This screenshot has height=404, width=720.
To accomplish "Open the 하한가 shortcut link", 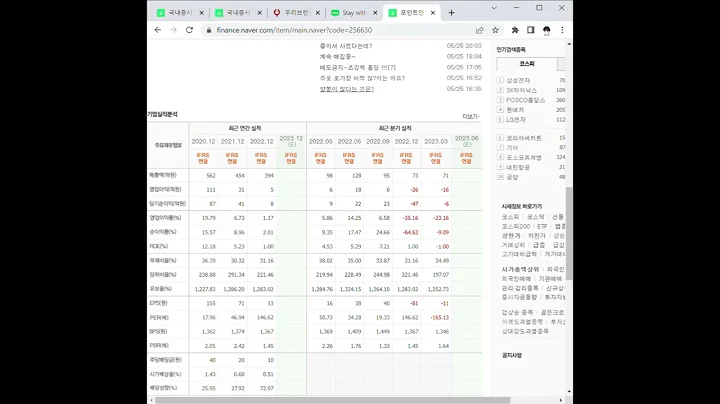I will point(536,236).
